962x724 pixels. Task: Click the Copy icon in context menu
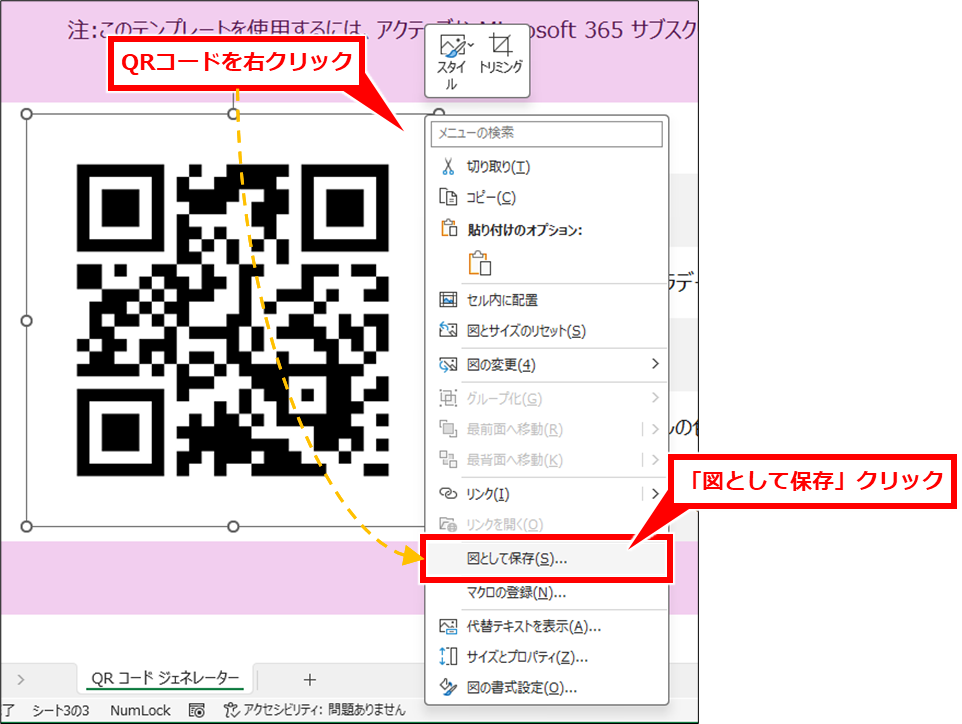coord(448,198)
